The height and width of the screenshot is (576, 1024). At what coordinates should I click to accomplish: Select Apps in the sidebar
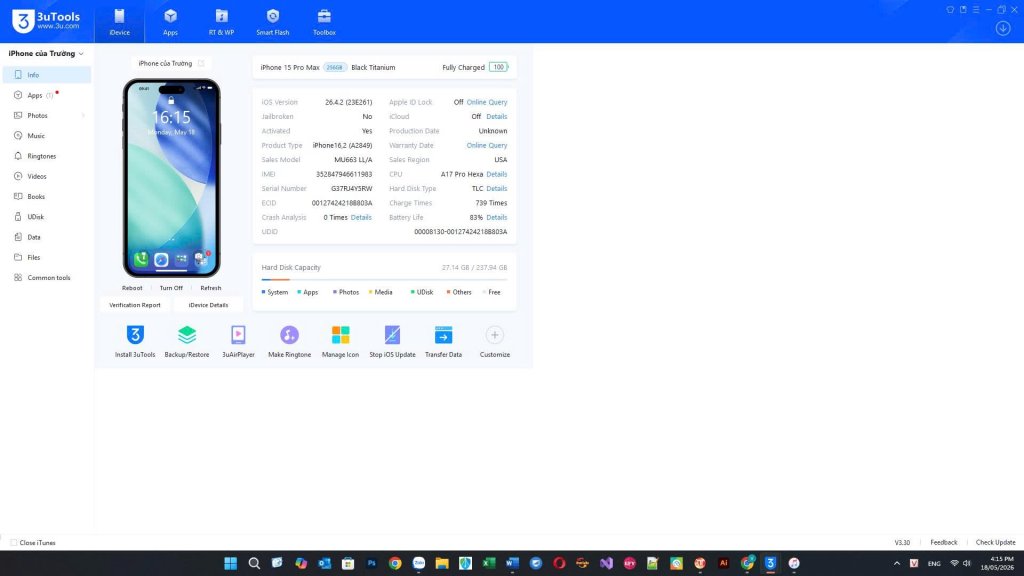[x=47, y=95]
